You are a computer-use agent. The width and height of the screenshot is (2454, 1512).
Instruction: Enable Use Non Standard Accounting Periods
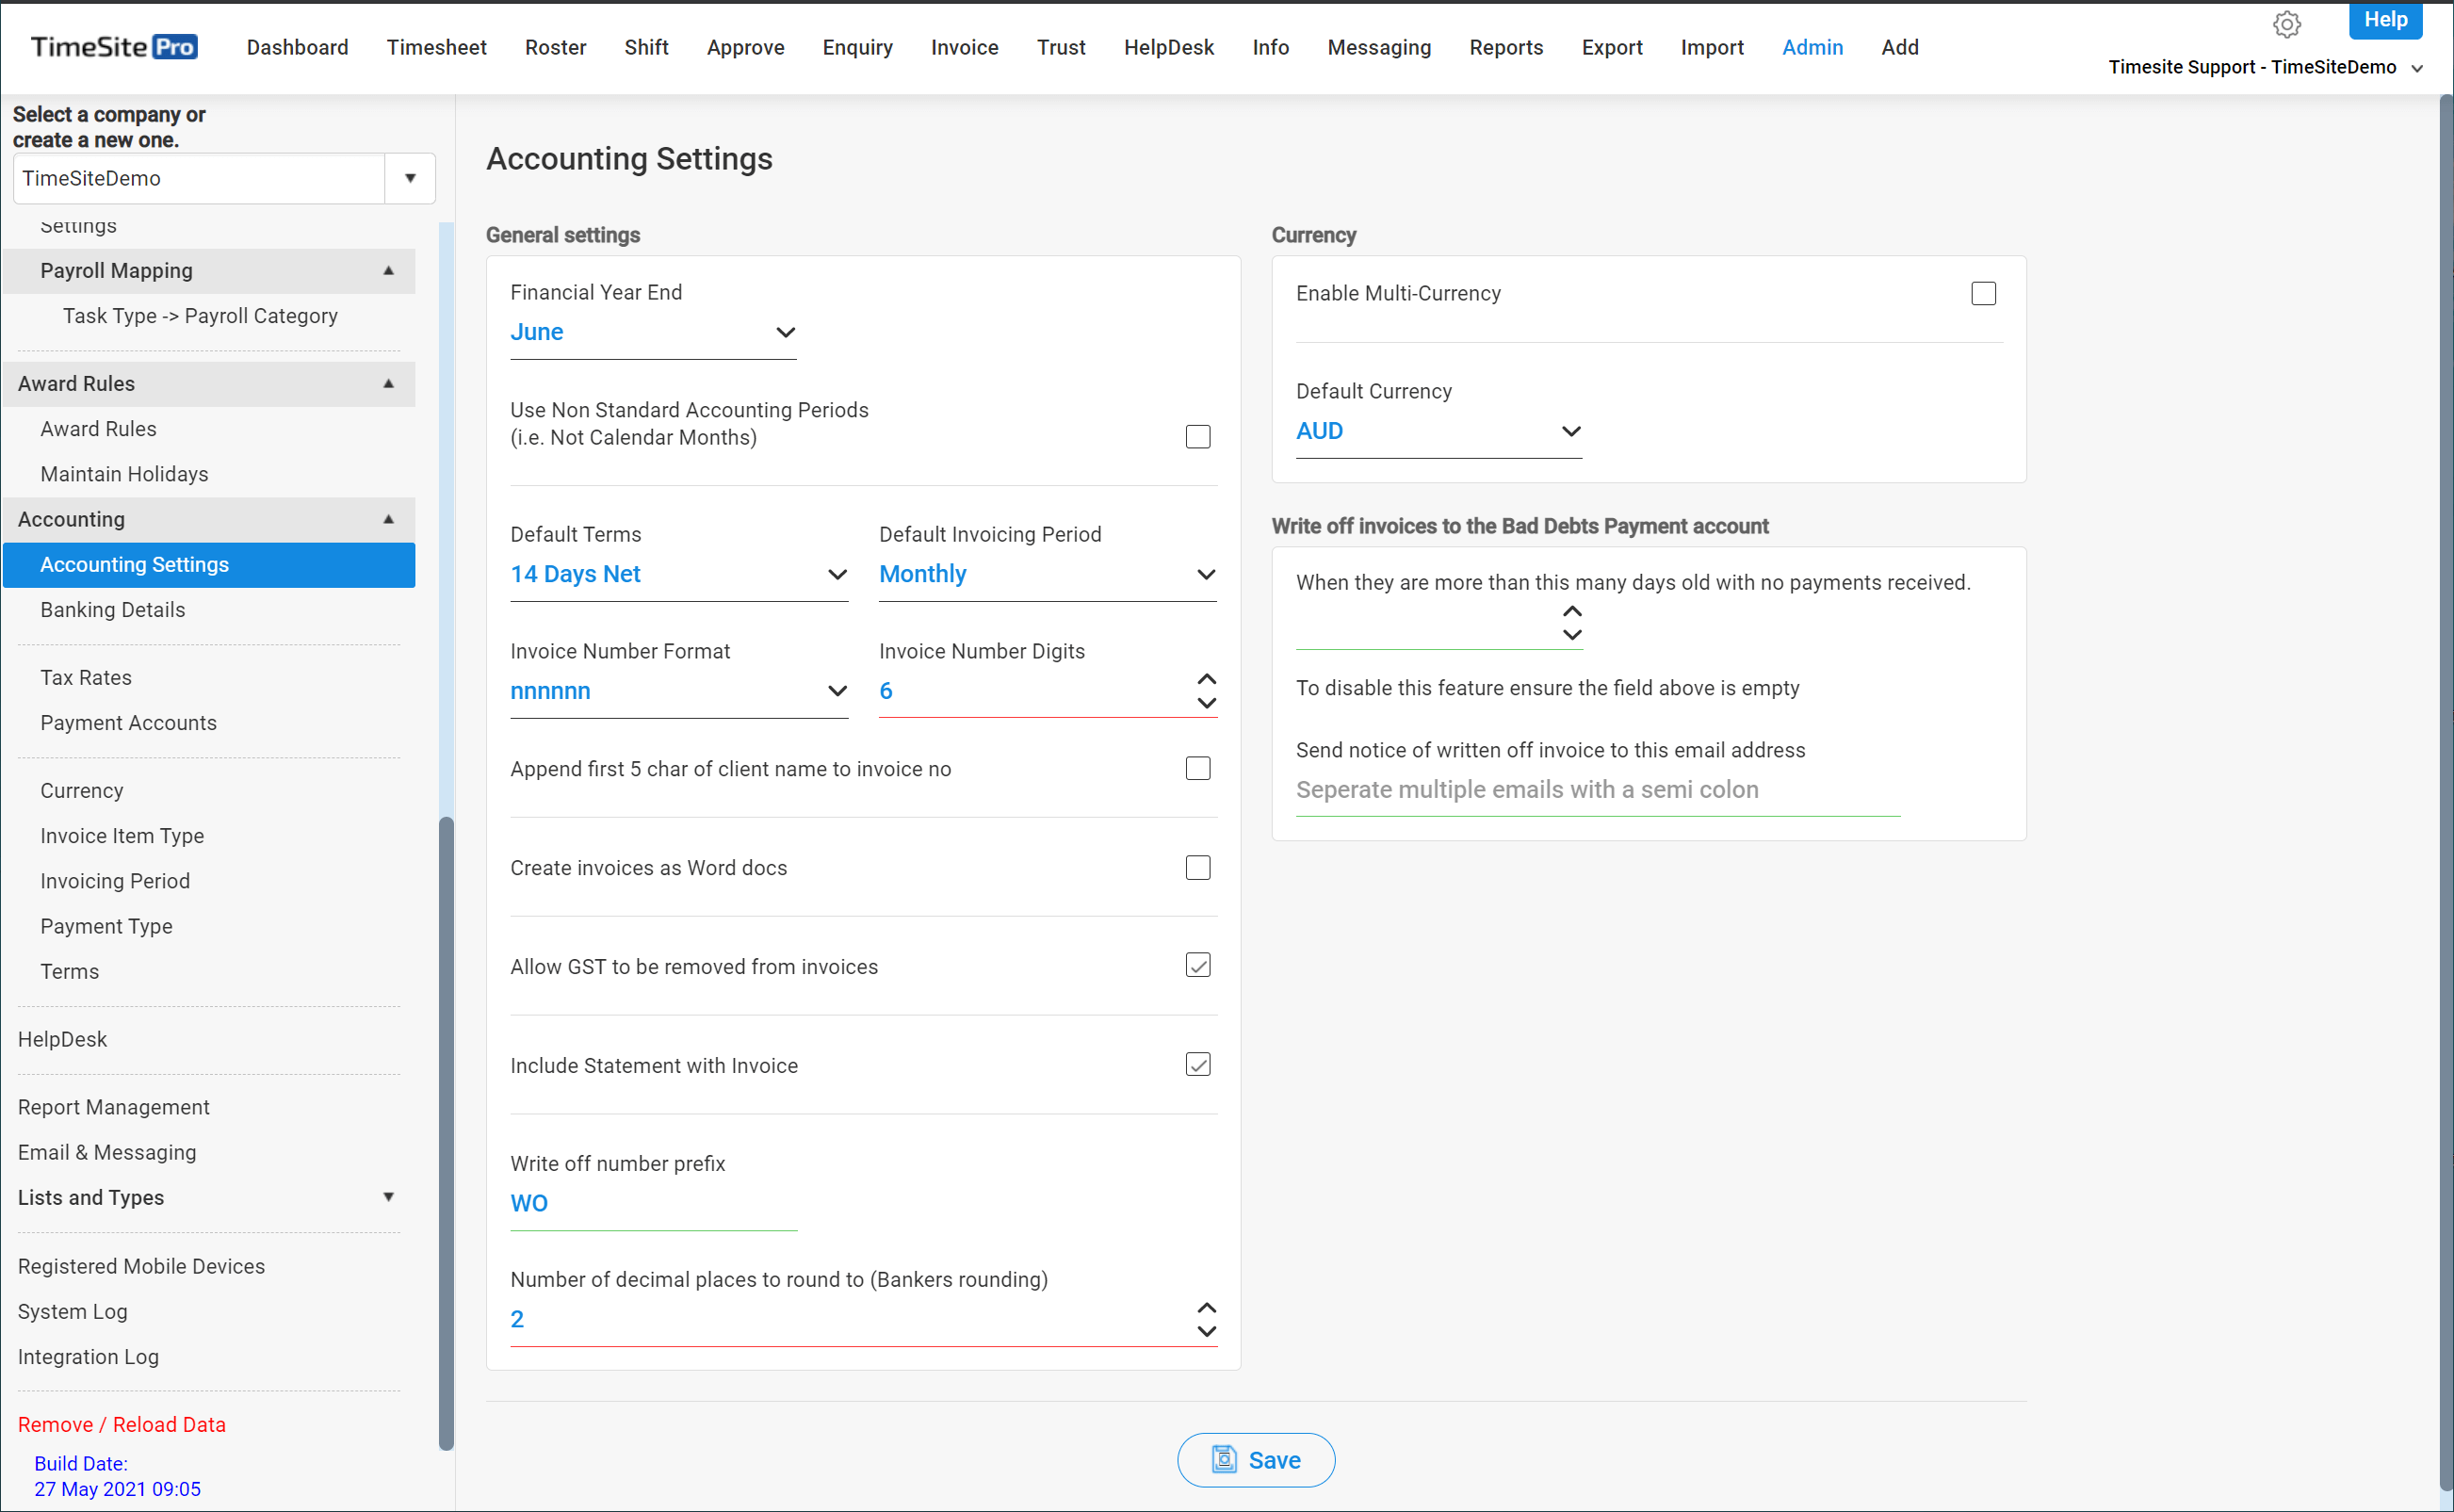point(1198,437)
